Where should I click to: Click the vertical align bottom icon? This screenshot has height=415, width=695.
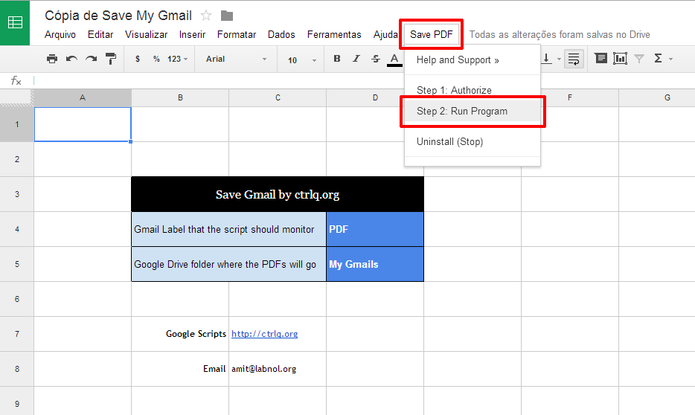(x=547, y=59)
